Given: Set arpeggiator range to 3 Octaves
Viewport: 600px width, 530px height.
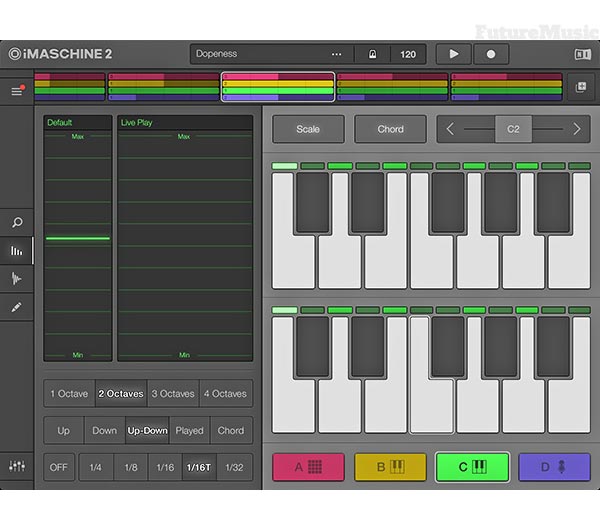Looking at the screenshot, I should tap(173, 393).
